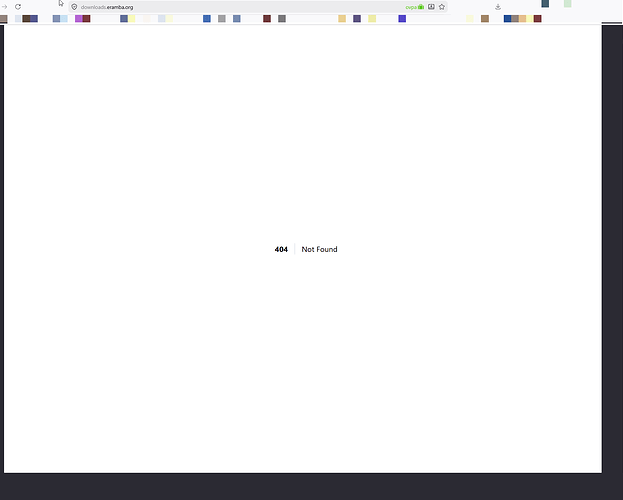The image size is (623, 500).
Task: Open the browser downloads panel
Action: [498, 7]
